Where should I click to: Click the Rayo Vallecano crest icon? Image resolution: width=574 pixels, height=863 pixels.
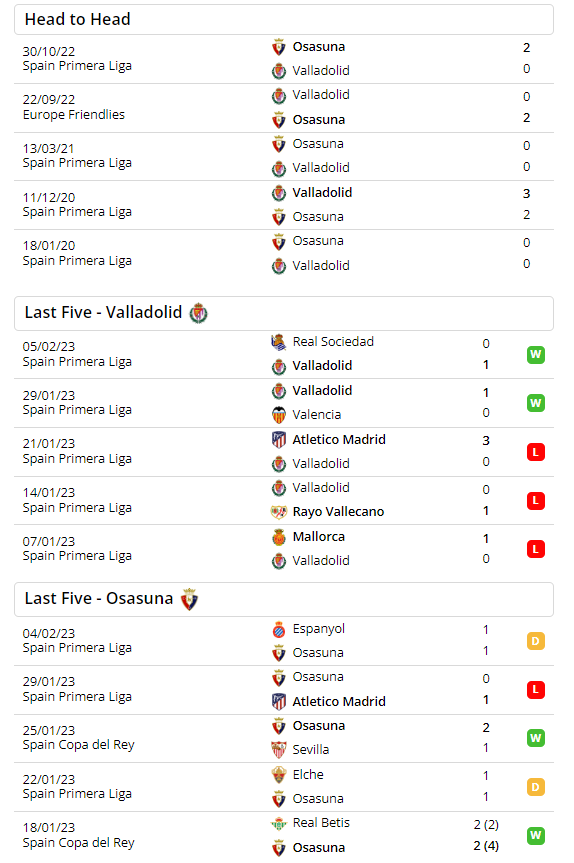279,512
